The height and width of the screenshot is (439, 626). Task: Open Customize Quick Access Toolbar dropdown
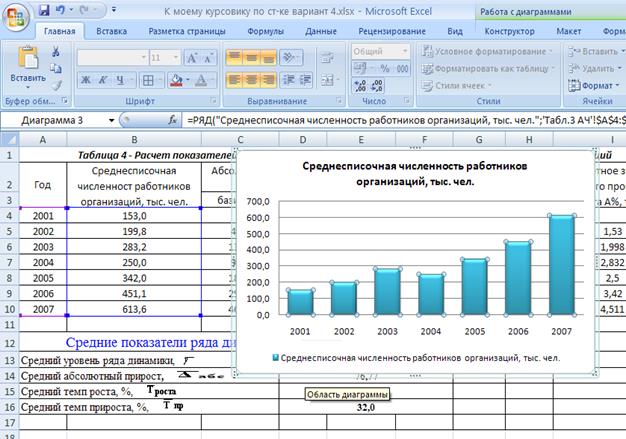114,10
